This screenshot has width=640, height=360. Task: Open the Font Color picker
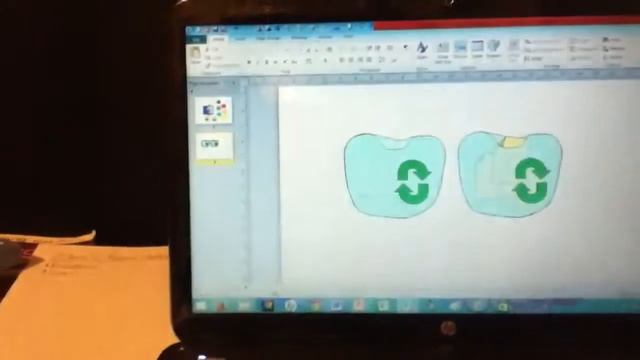[326, 61]
